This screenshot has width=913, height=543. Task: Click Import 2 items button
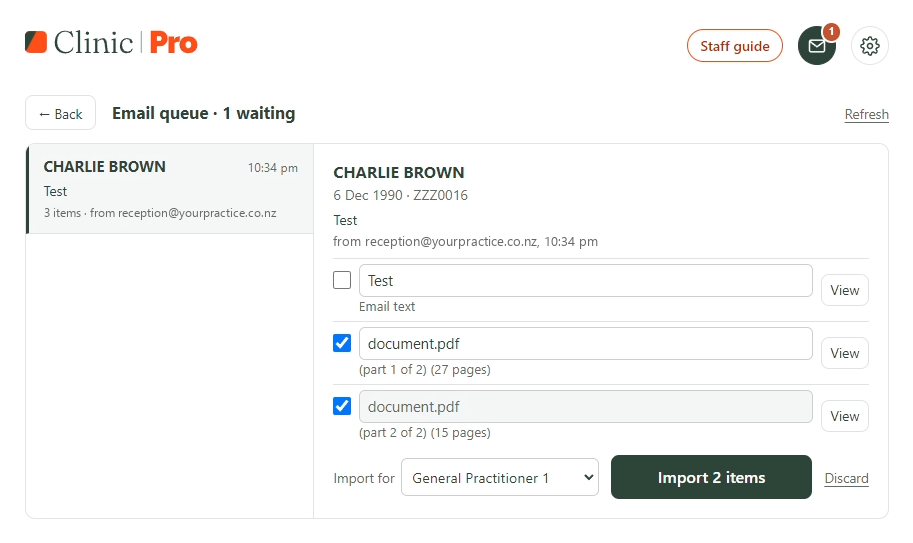[712, 477]
